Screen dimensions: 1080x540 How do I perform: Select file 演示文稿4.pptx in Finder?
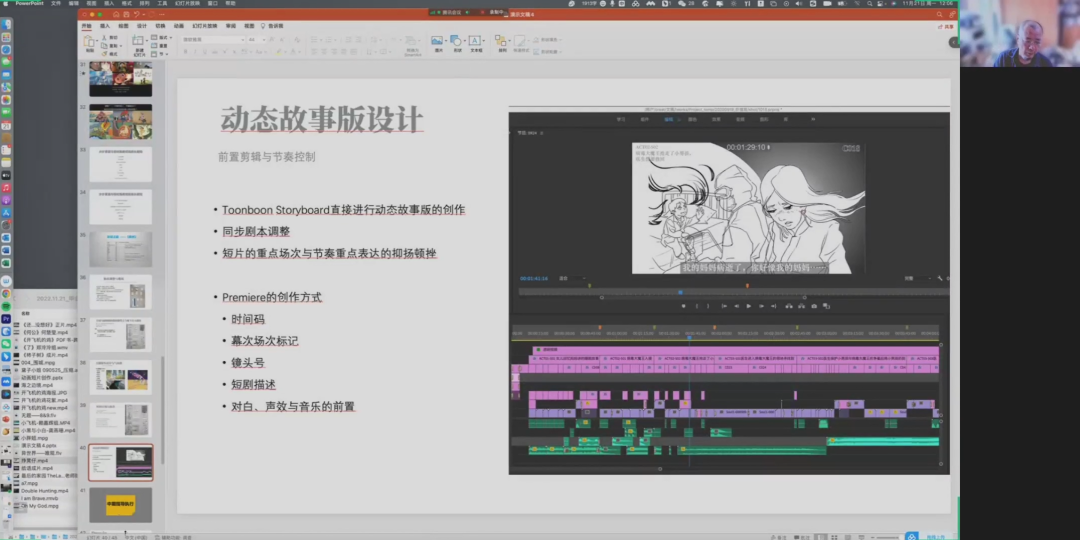click(39, 446)
